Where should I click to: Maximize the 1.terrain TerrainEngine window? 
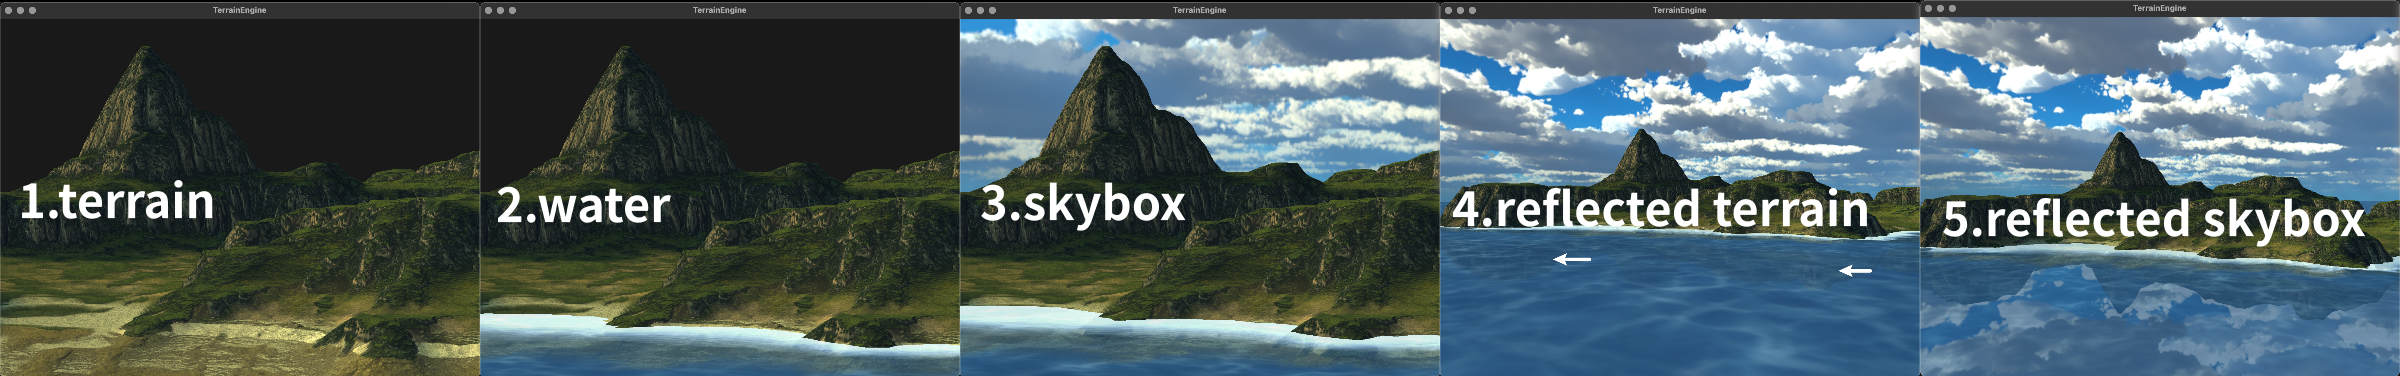(x=32, y=10)
